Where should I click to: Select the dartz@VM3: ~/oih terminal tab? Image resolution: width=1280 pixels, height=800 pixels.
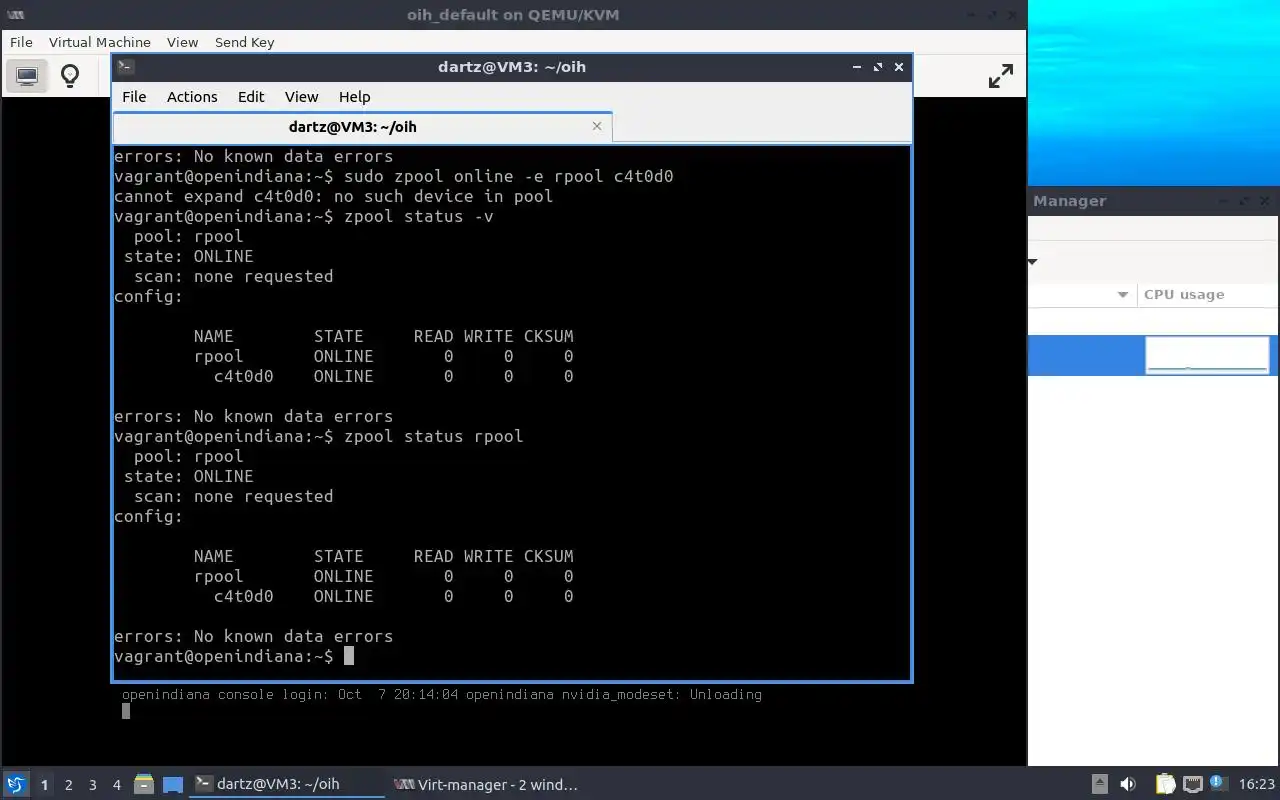362,127
